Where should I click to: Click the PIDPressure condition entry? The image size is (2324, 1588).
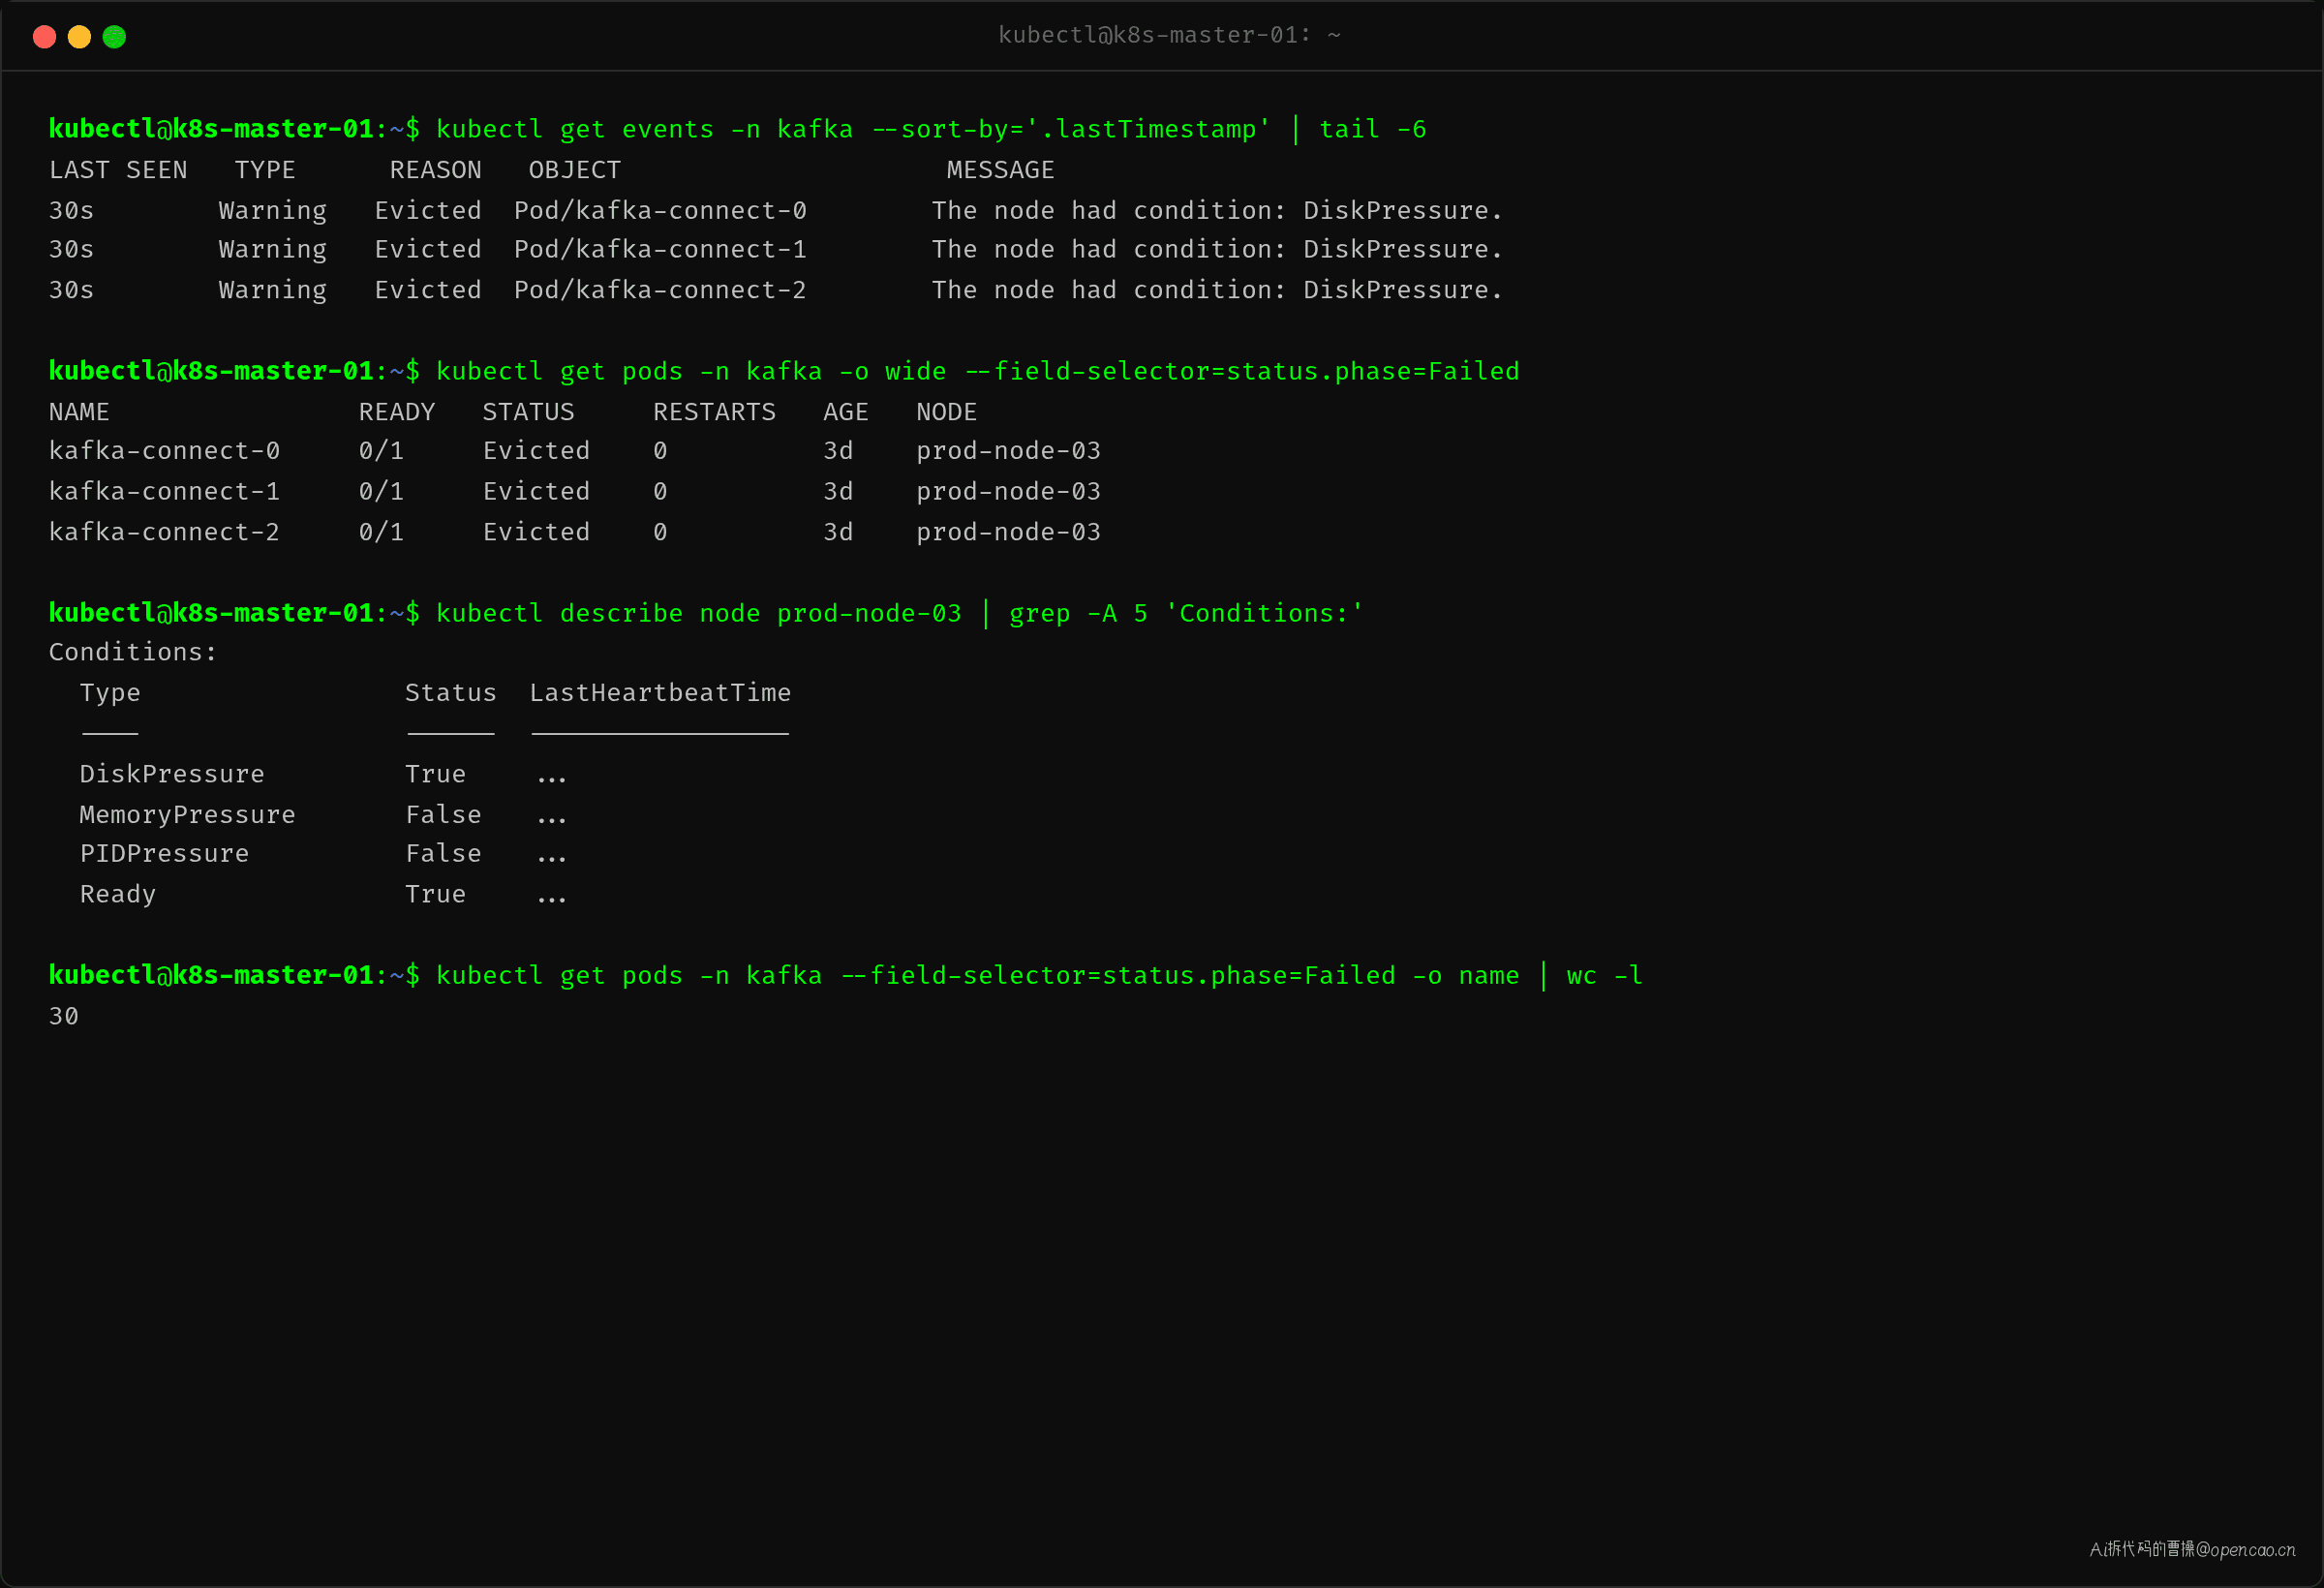164,853
